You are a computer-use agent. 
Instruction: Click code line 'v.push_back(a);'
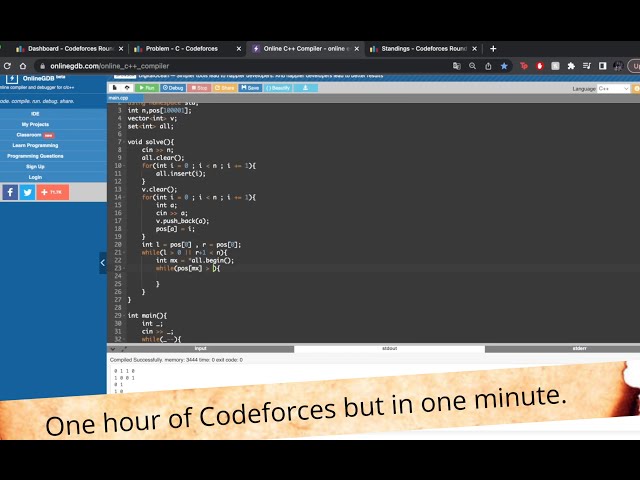pyautogui.click(x=182, y=221)
